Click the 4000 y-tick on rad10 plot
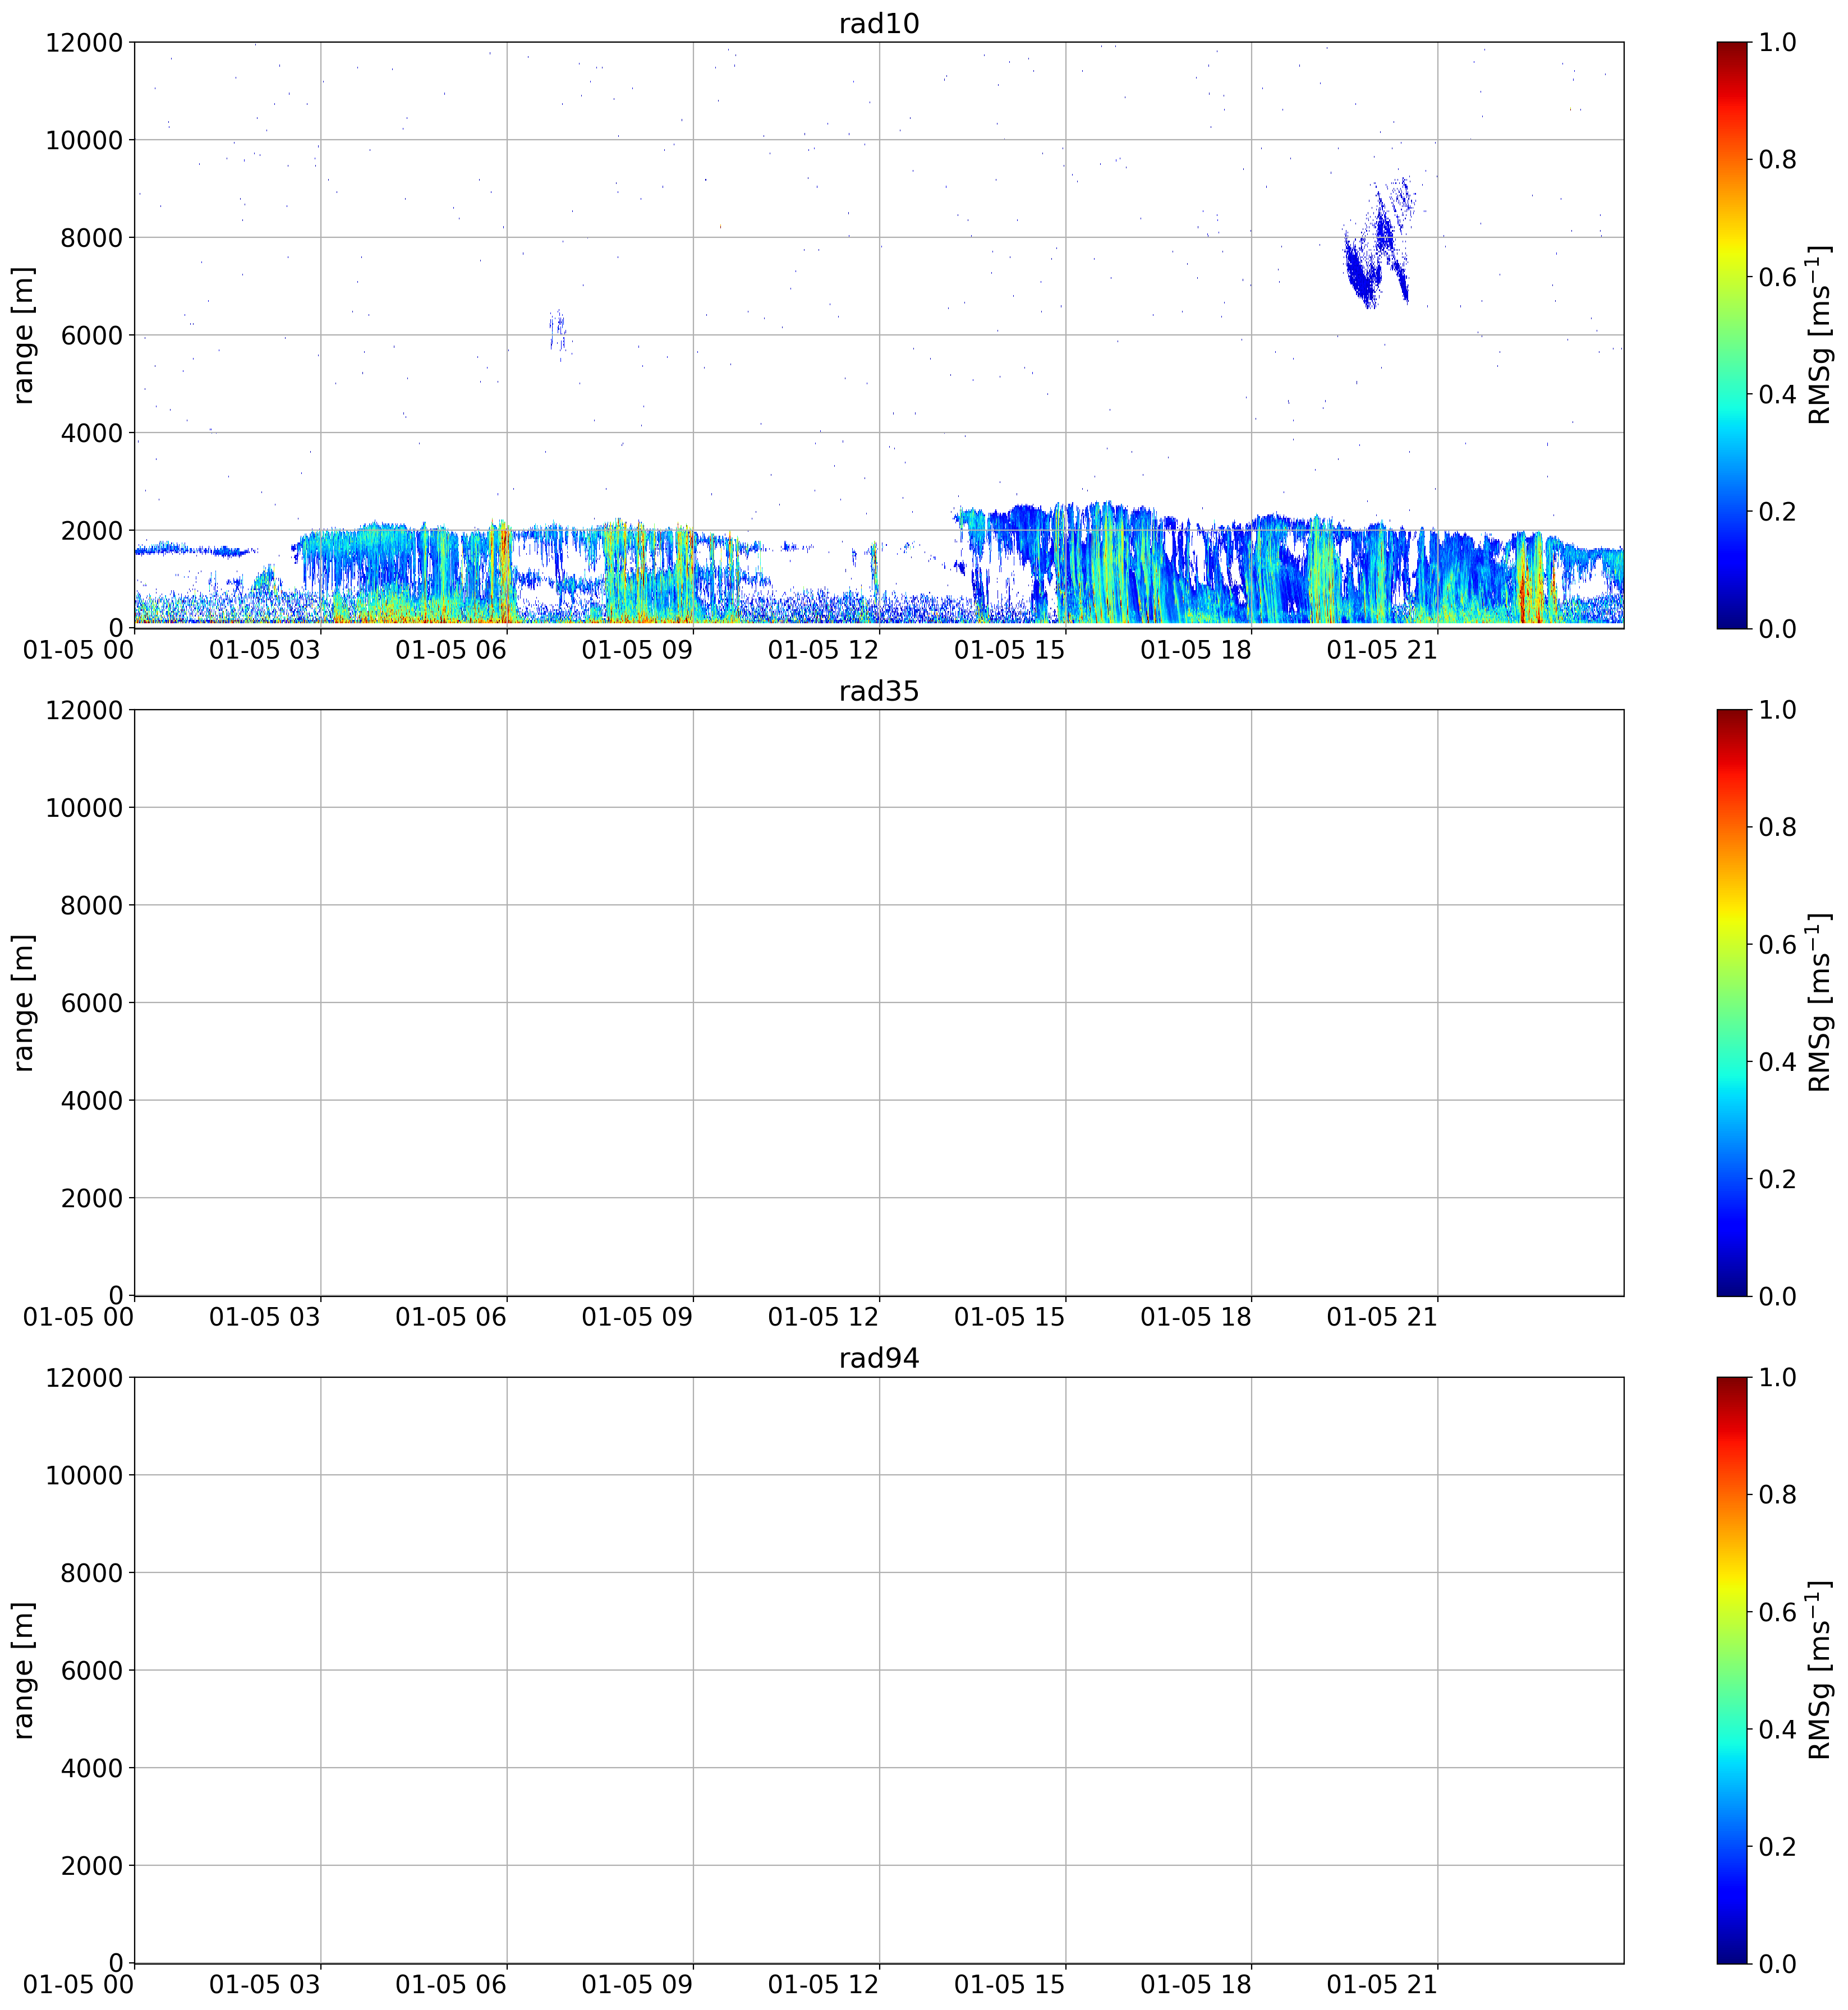The width and height of the screenshot is (1848, 2010). (x=92, y=433)
